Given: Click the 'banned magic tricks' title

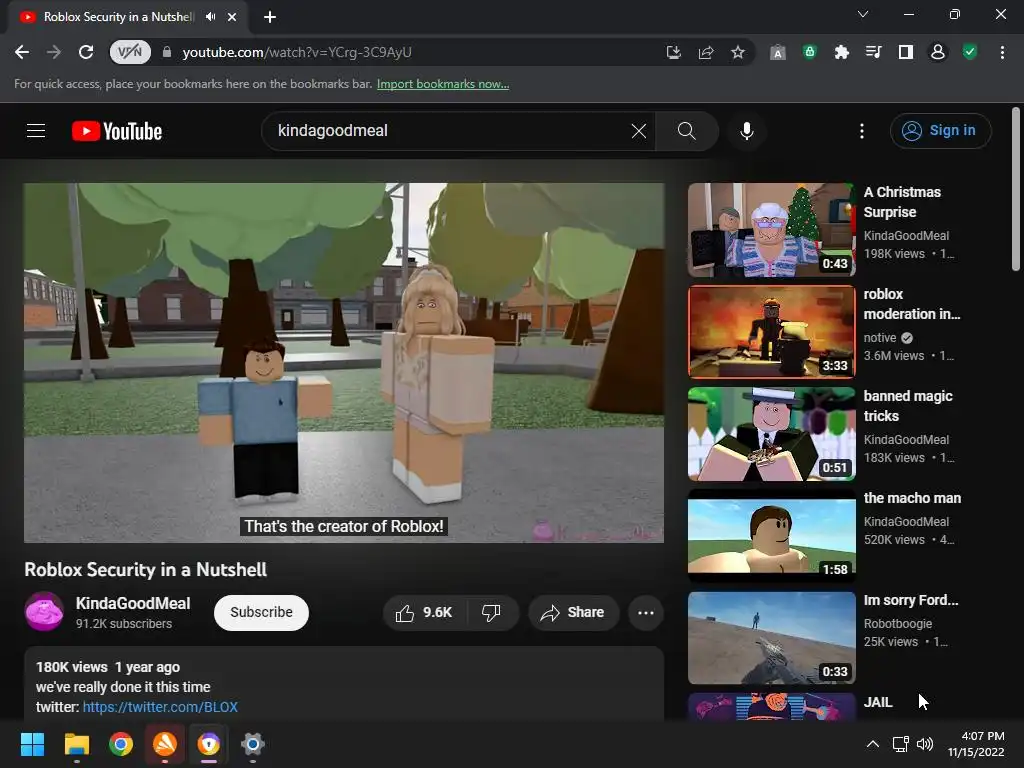Looking at the screenshot, I should click(x=908, y=406).
